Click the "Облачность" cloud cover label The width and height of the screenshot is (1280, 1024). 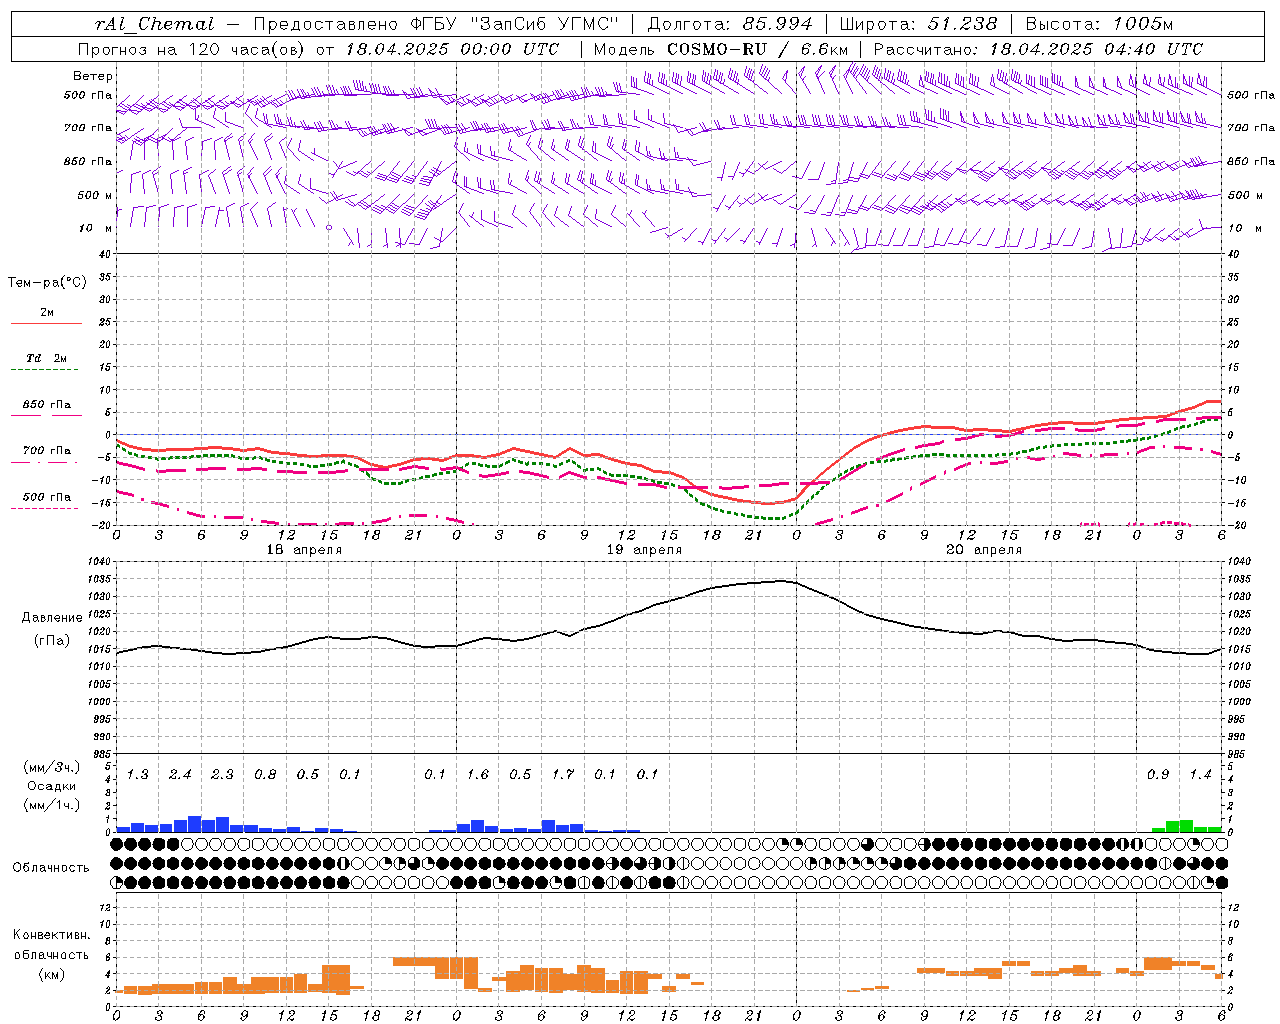click(51, 867)
